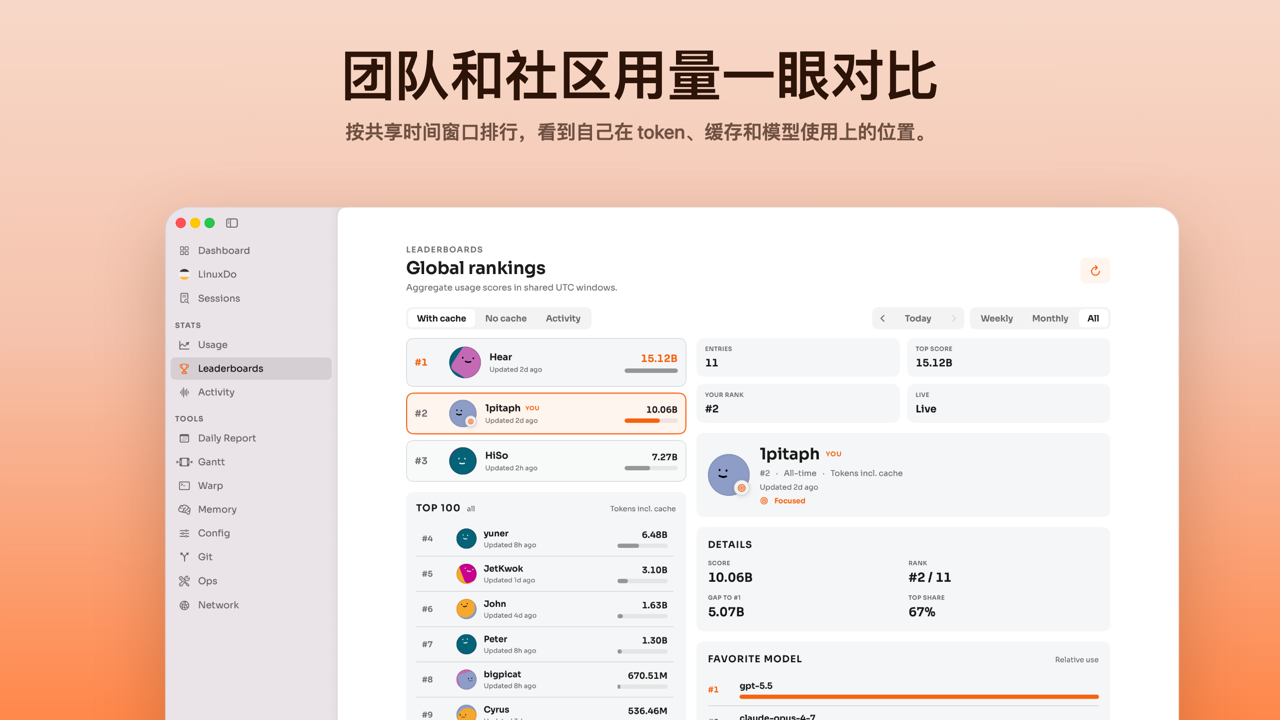Advance date with right chevron
Viewport: 1280px width, 720px height.
953,318
